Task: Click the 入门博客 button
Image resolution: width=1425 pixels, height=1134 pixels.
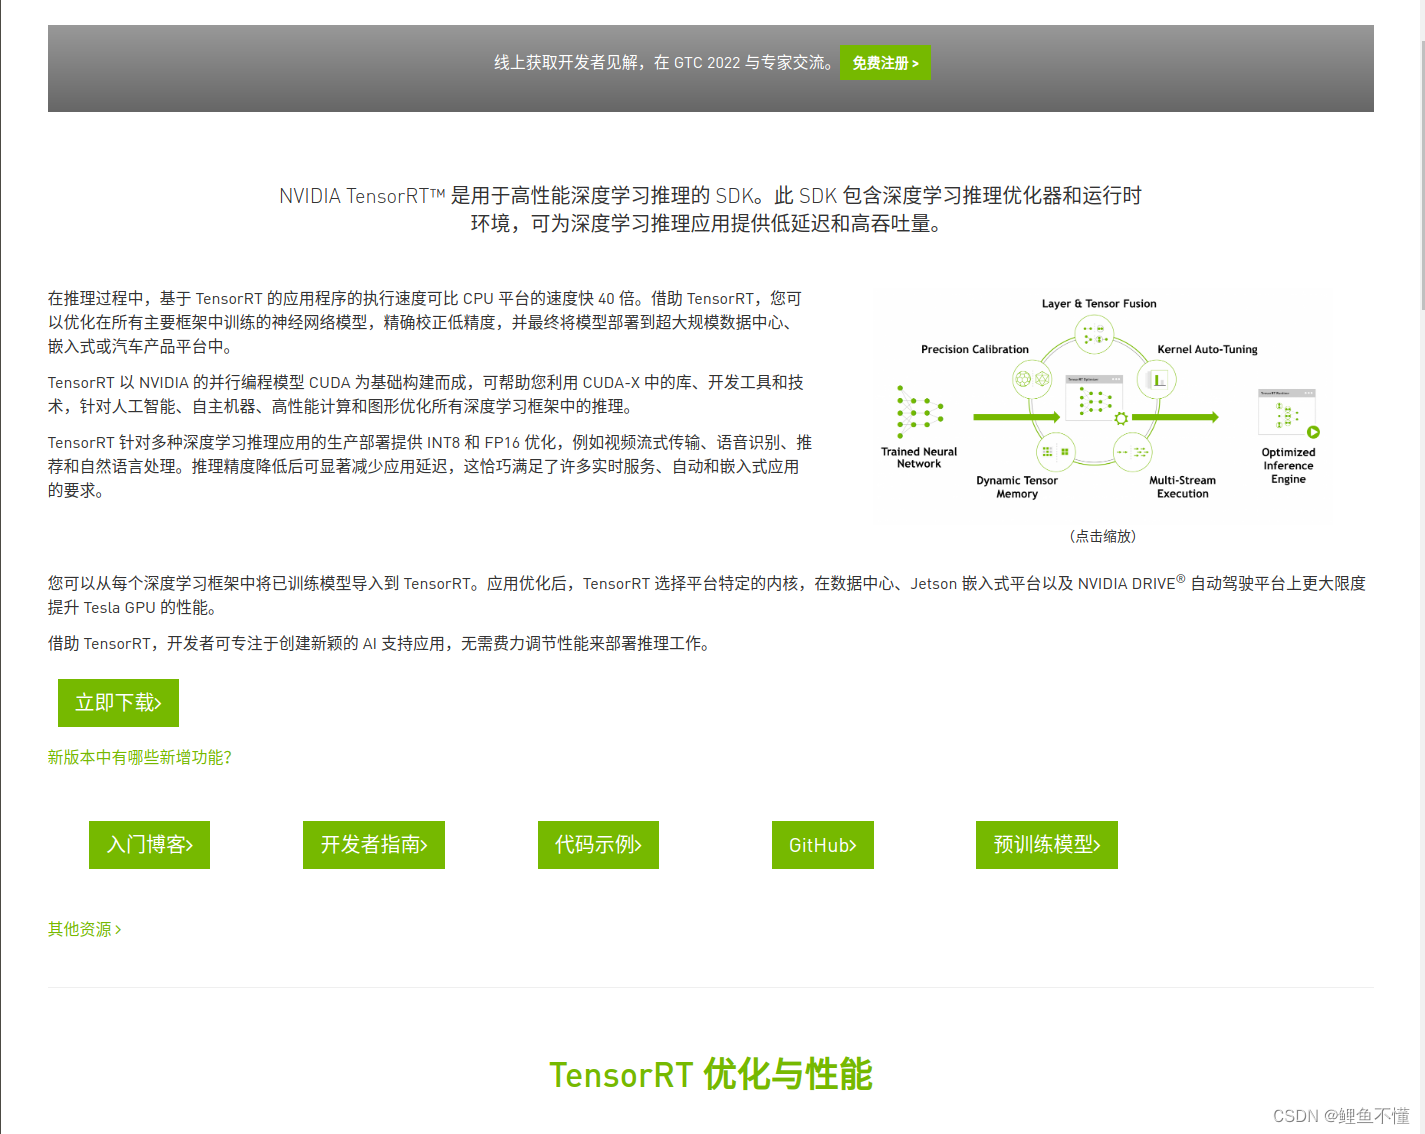Action: [149, 844]
